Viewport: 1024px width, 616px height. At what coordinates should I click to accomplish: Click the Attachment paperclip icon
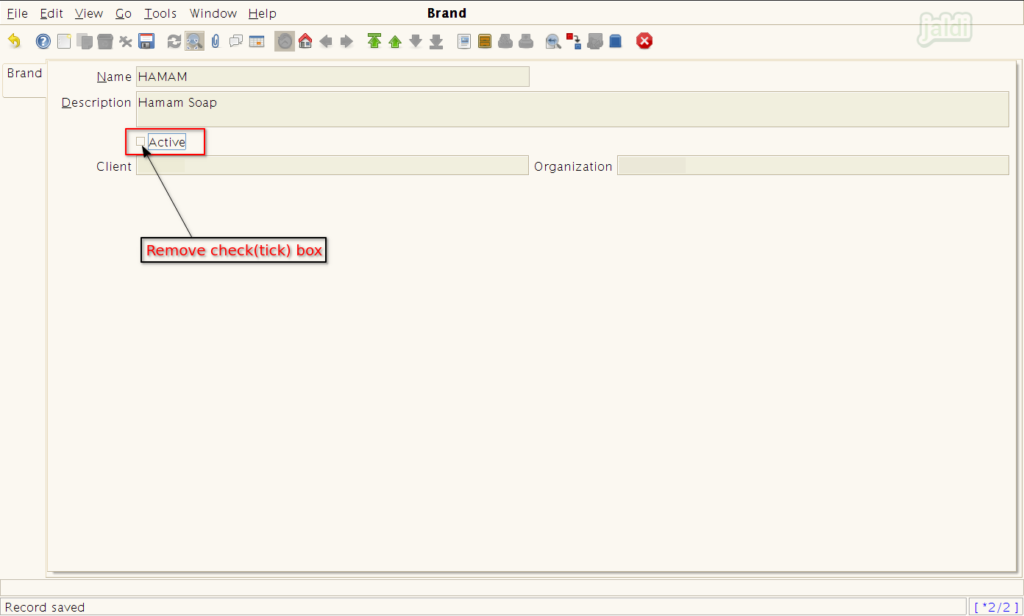pyautogui.click(x=216, y=41)
